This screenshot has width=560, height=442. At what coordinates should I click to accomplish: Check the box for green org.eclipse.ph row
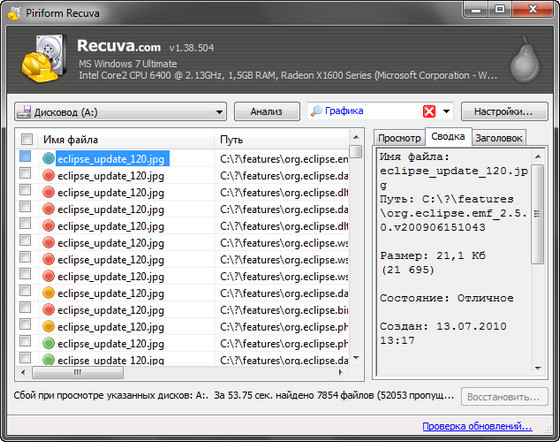click(x=25, y=341)
